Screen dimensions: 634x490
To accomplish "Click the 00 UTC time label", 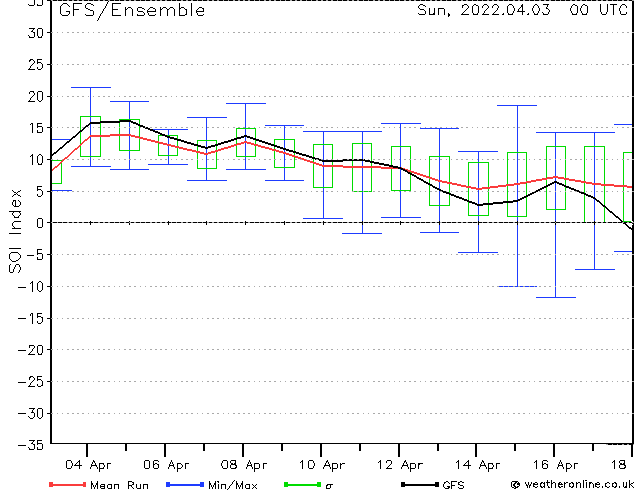I will [599, 10].
